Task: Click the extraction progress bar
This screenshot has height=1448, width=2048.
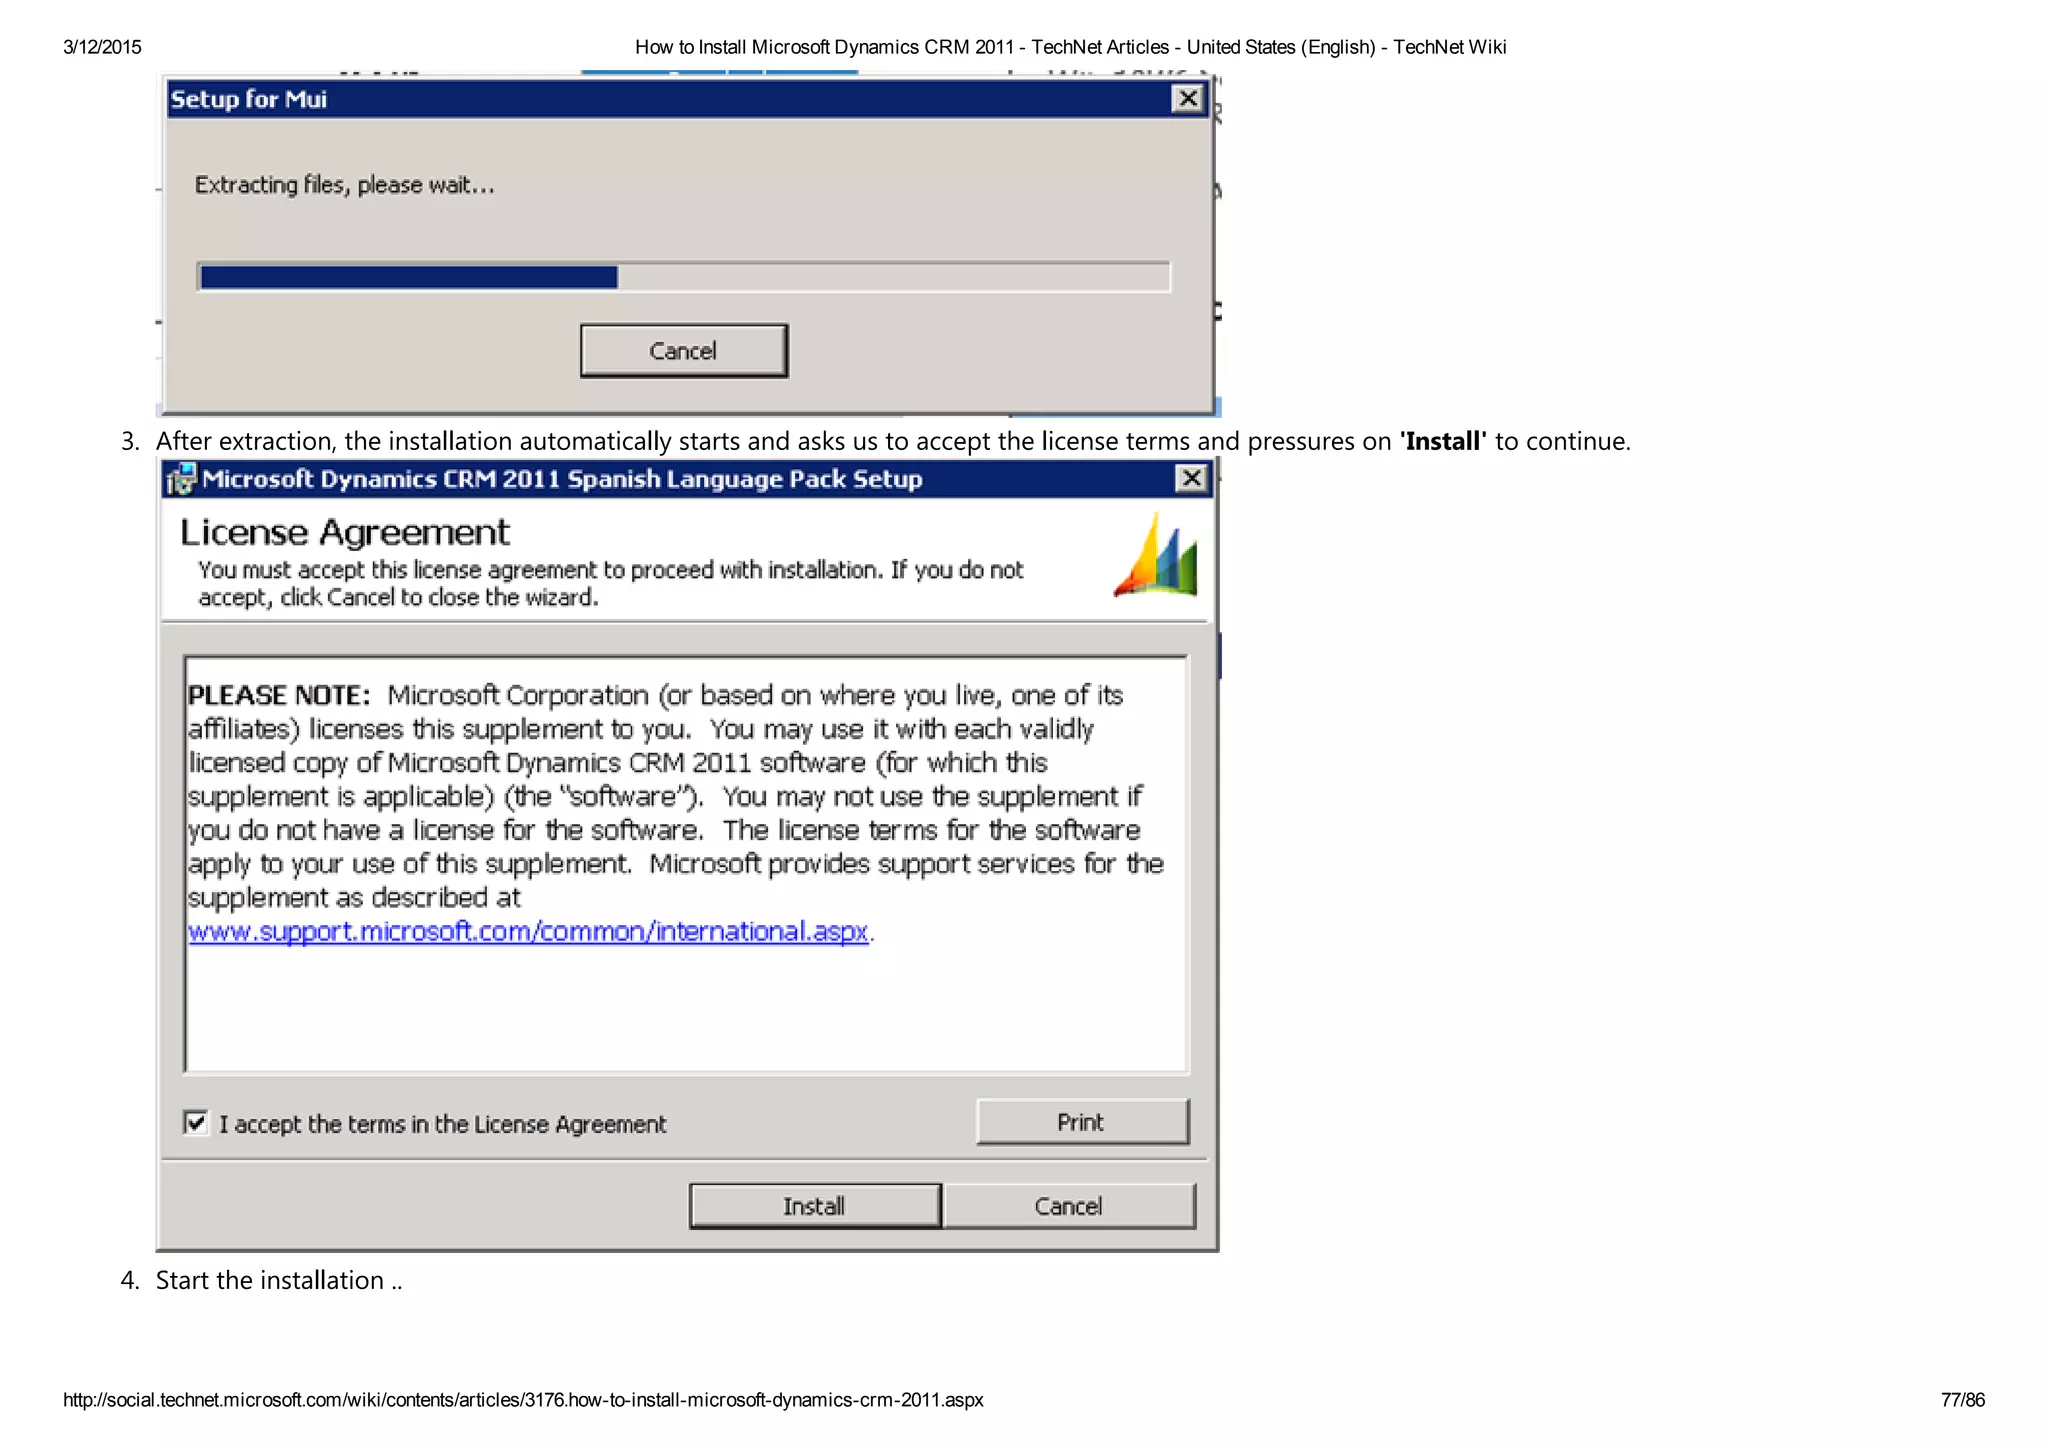Action: click(x=684, y=277)
